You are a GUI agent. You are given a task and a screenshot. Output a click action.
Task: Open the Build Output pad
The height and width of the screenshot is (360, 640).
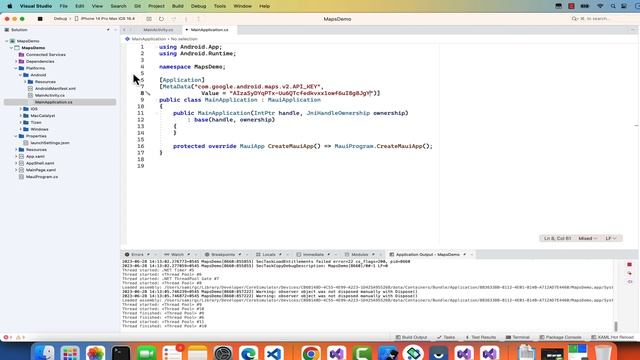tap(411, 338)
